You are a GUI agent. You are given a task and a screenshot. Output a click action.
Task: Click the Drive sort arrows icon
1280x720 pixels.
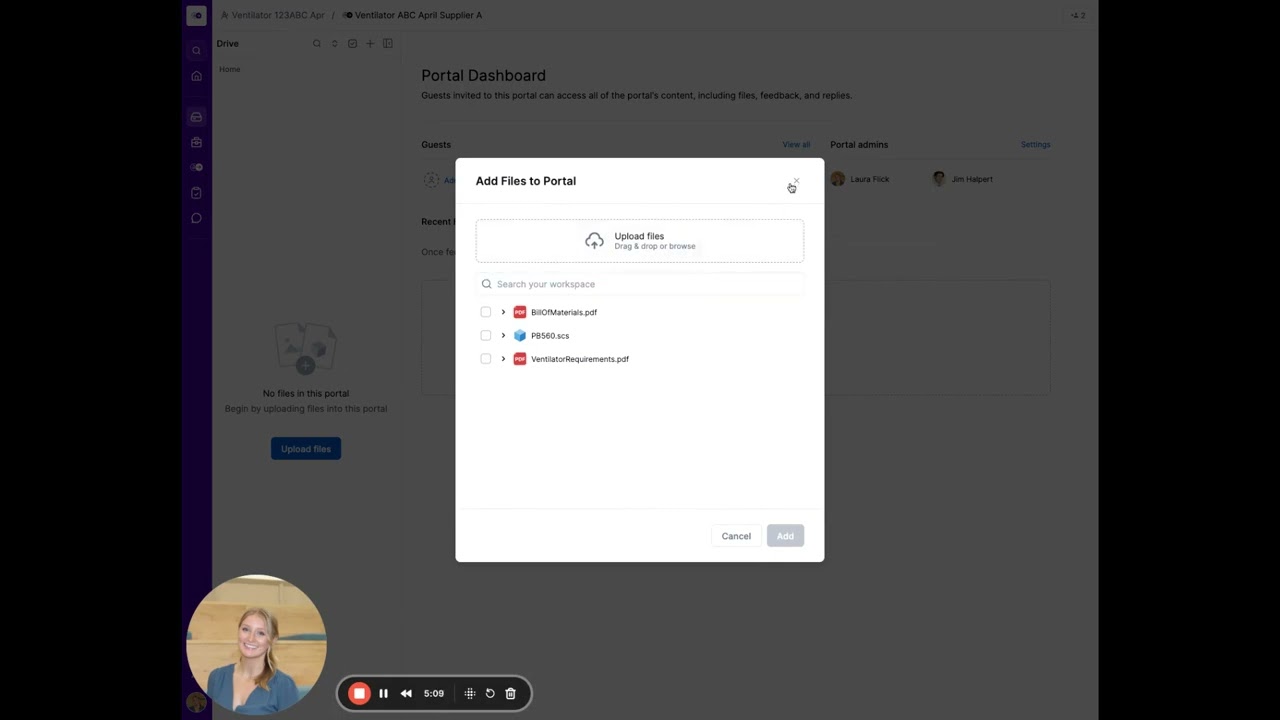coord(335,43)
